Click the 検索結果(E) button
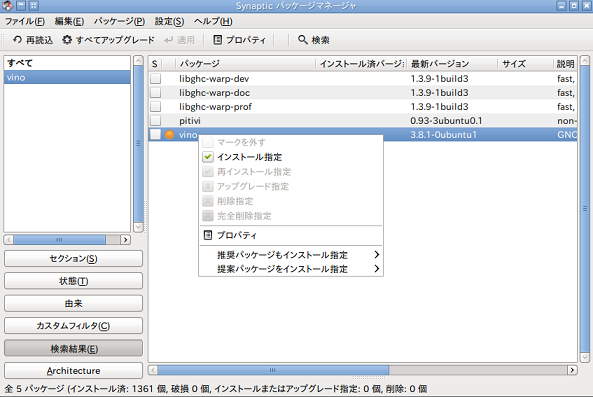This screenshot has width=593, height=397. pos(73,349)
